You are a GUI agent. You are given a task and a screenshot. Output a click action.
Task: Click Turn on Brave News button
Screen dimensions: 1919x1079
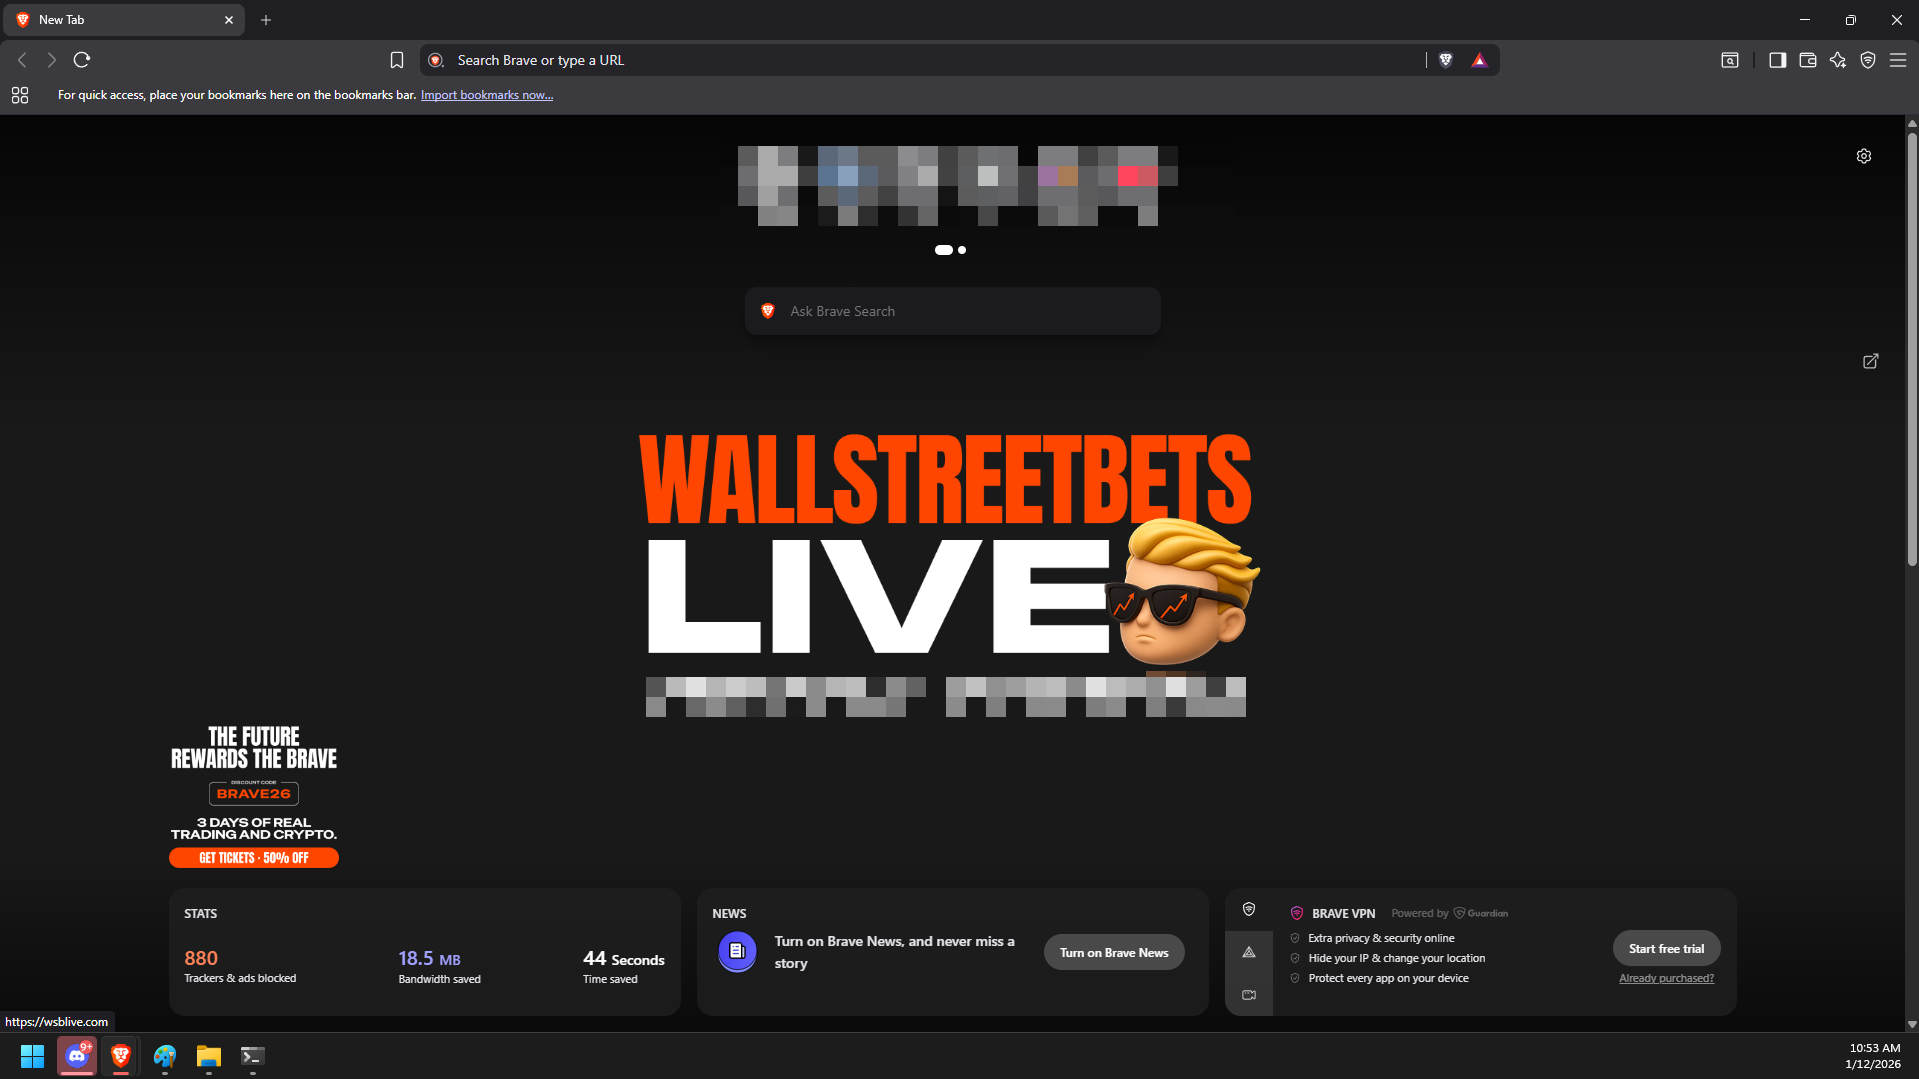(x=1113, y=952)
